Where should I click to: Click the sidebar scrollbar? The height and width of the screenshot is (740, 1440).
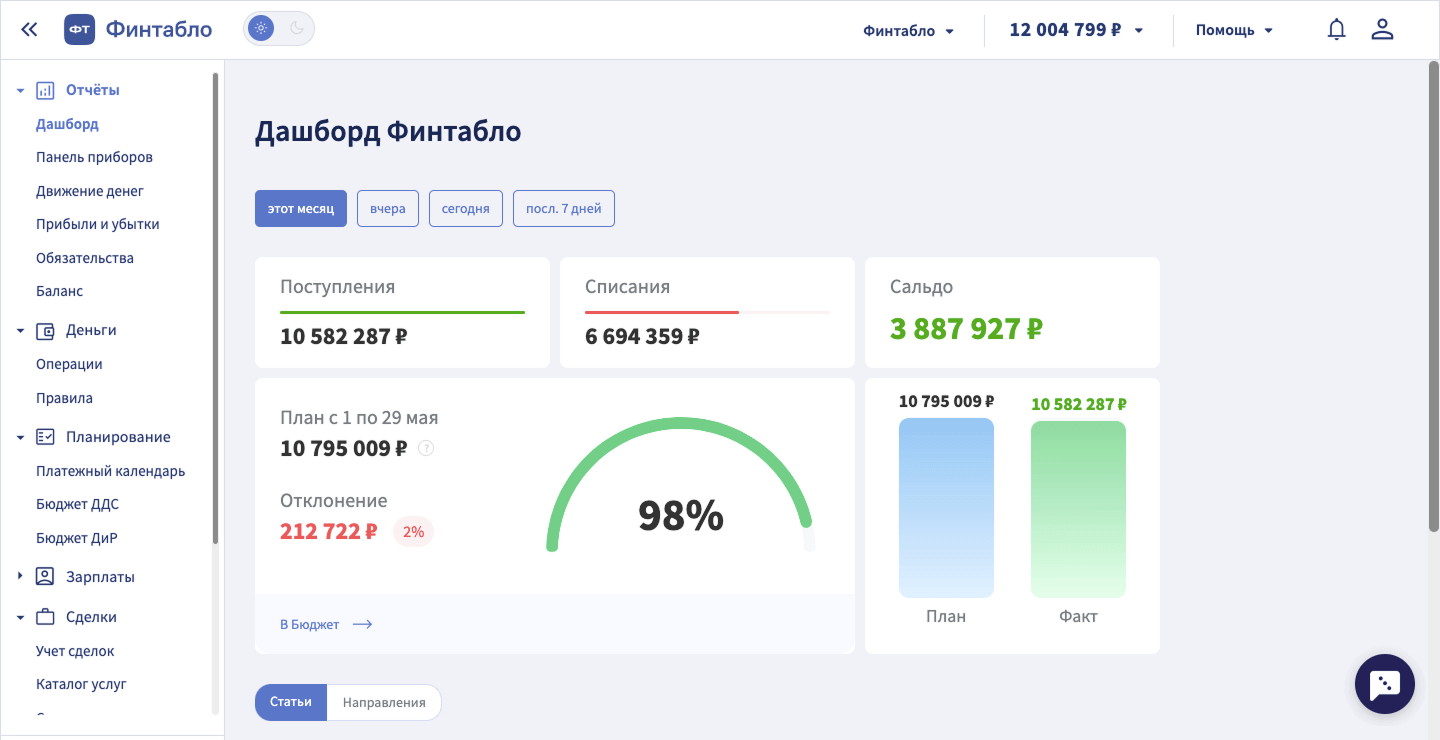215,307
